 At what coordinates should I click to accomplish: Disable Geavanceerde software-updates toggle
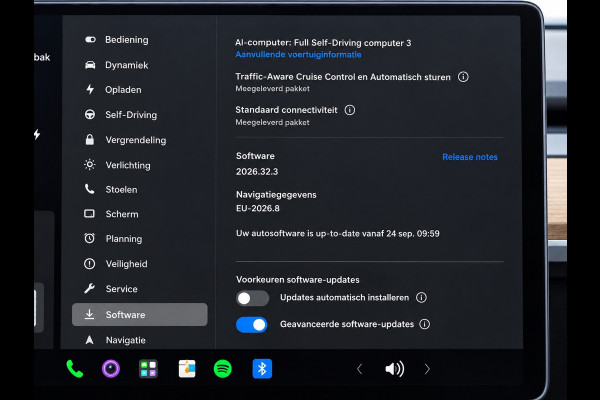(252, 325)
